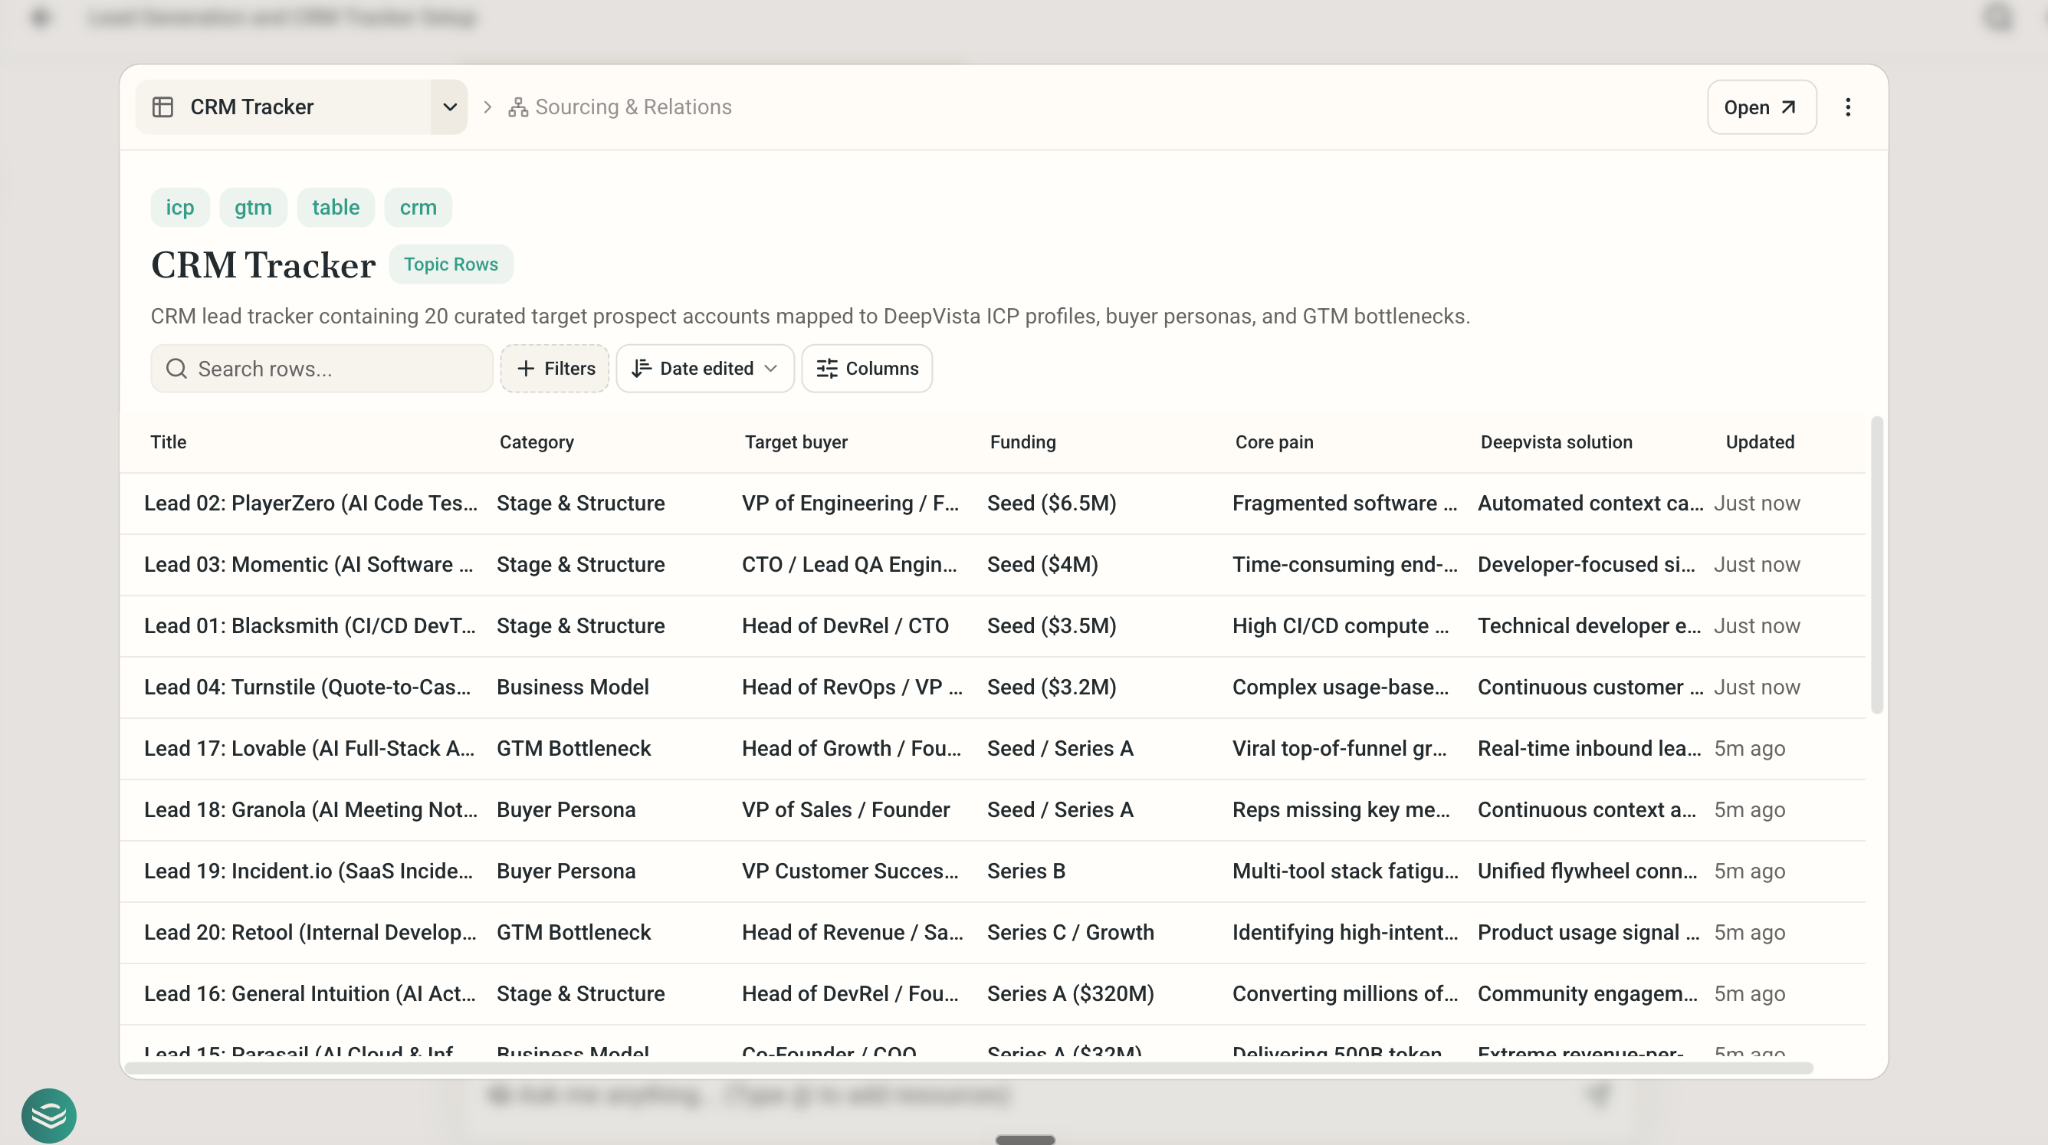Click the Updated column header
The image size is (2048, 1145).
[x=1760, y=442]
